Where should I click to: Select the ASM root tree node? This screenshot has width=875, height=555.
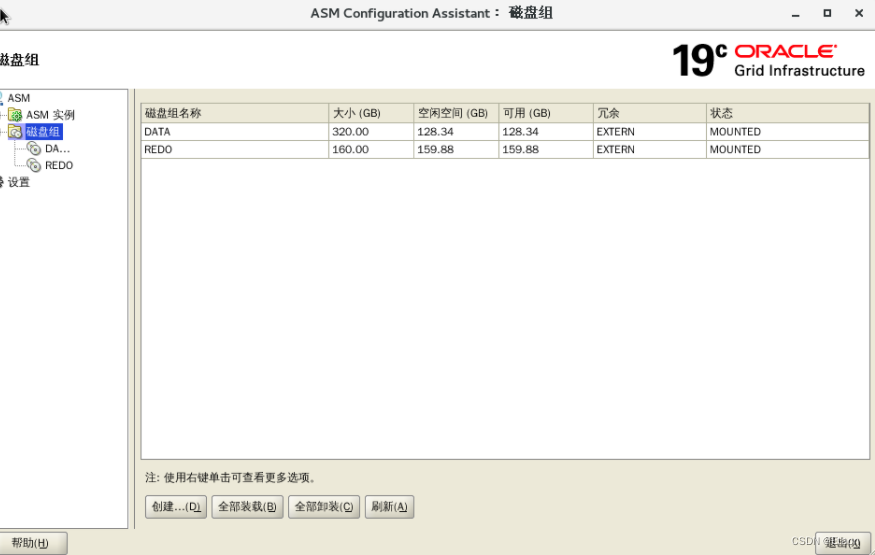[18, 98]
